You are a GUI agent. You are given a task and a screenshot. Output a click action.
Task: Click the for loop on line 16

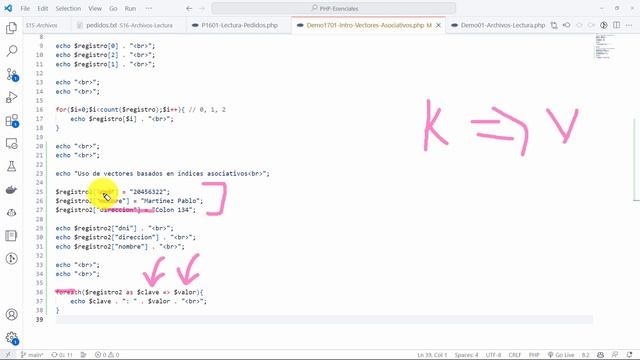point(140,109)
